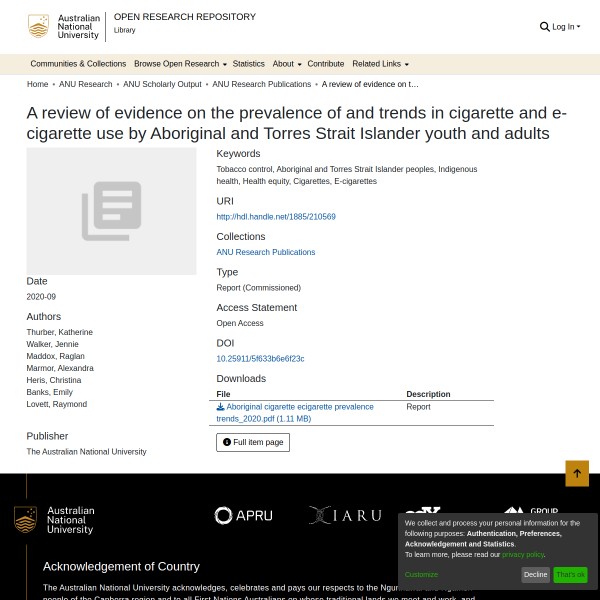Click the green That's ok button
Viewport: 600px width, 600px height.
click(x=570, y=575)
